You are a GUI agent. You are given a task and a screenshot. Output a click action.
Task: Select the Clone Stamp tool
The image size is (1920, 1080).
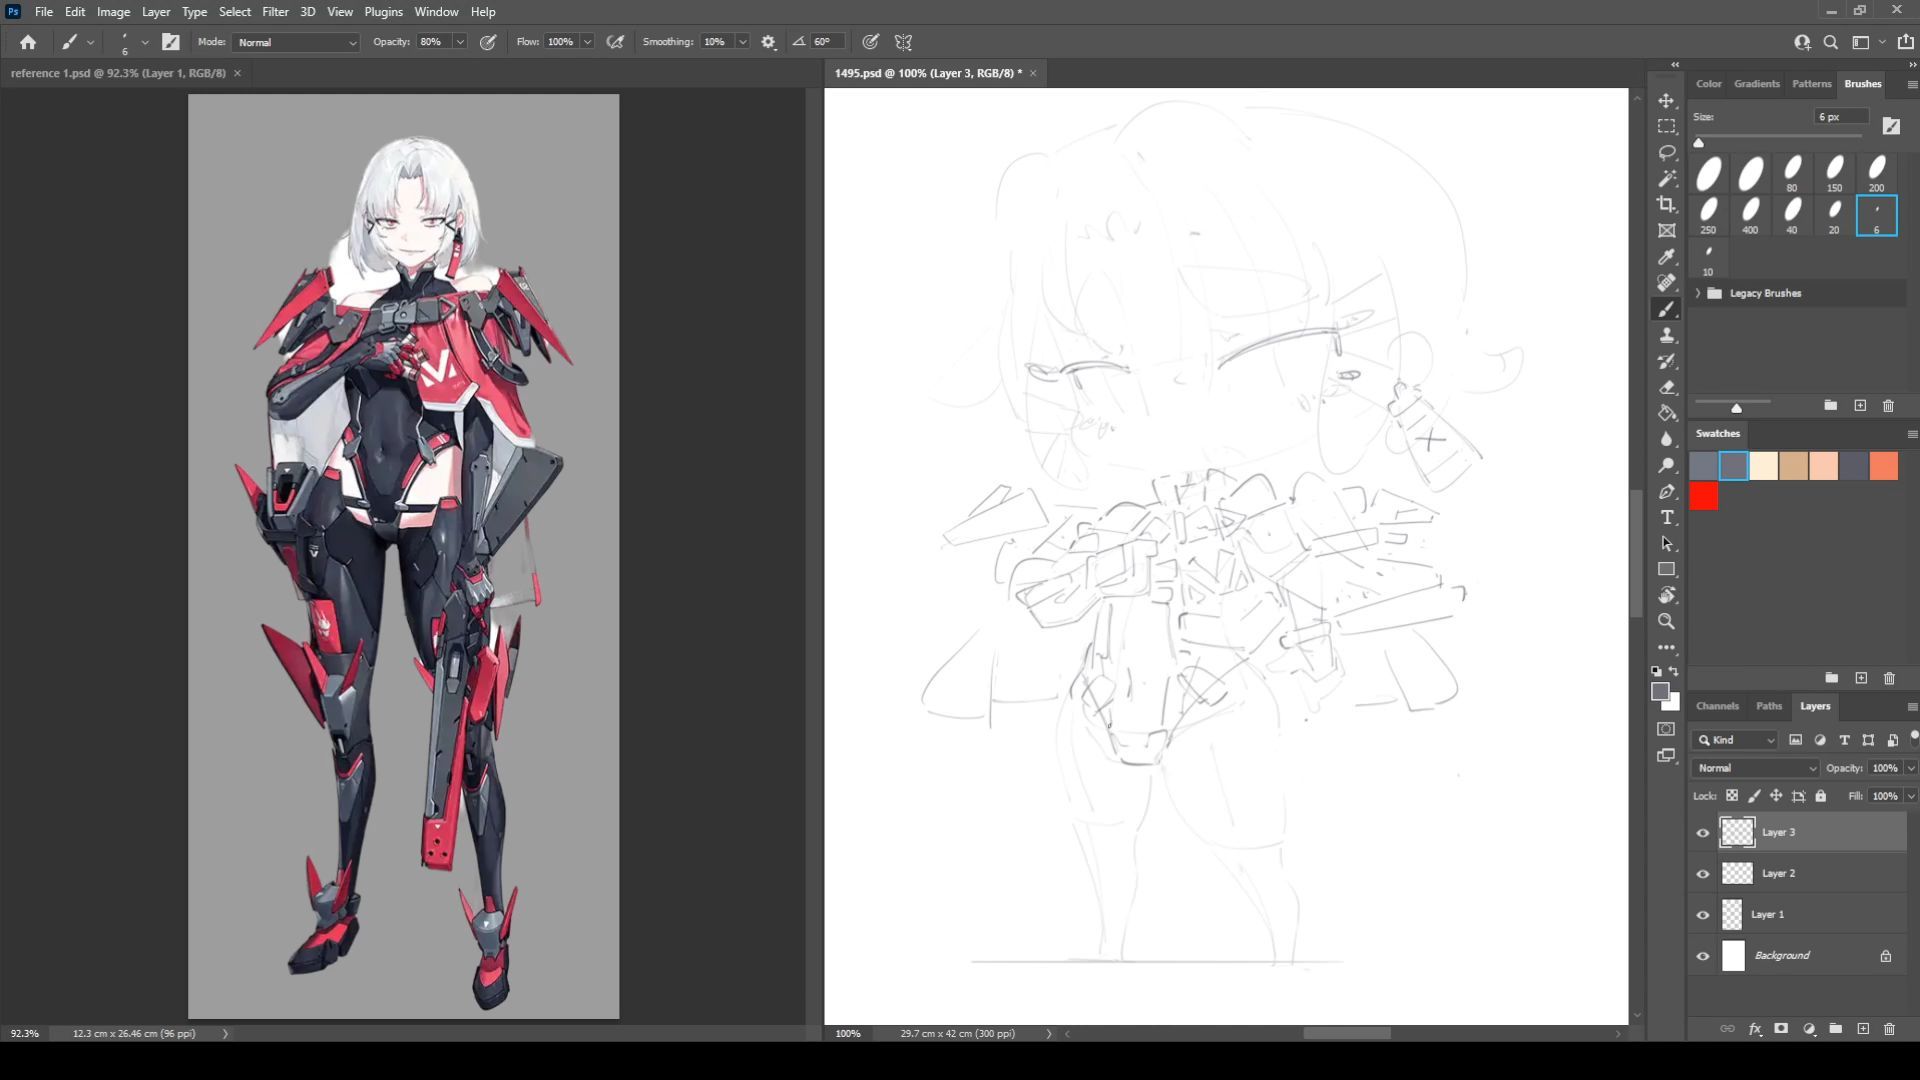1666,336
